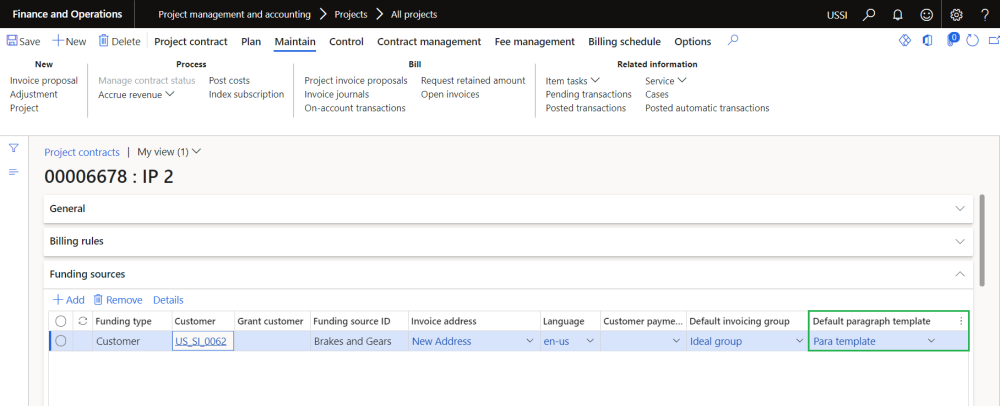
Task: Refresh the page using the refresh icon
Action: coord(973,41)
